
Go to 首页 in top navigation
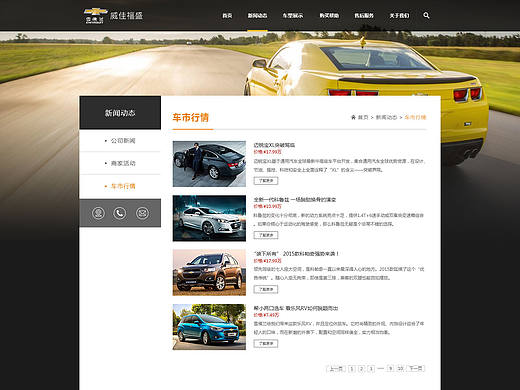tap(227, 16)
